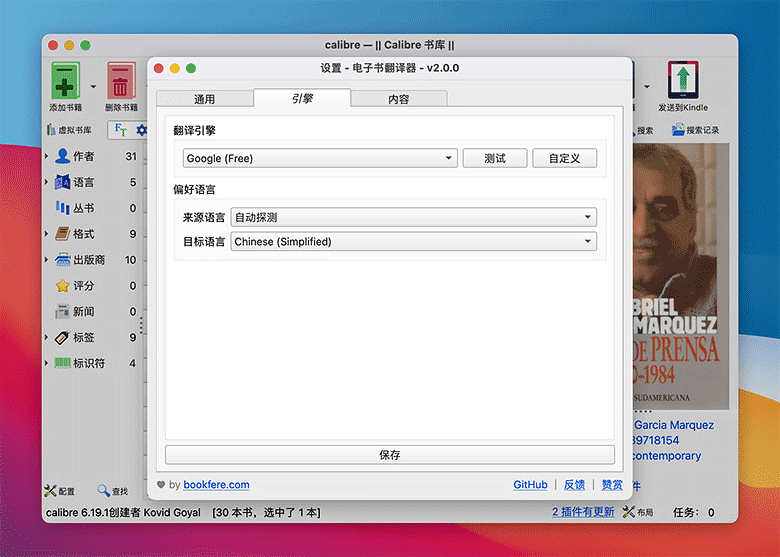Switch to the 通用 tab
The height and width of the screenshot is (557, 780).
(x=204, y=99)
